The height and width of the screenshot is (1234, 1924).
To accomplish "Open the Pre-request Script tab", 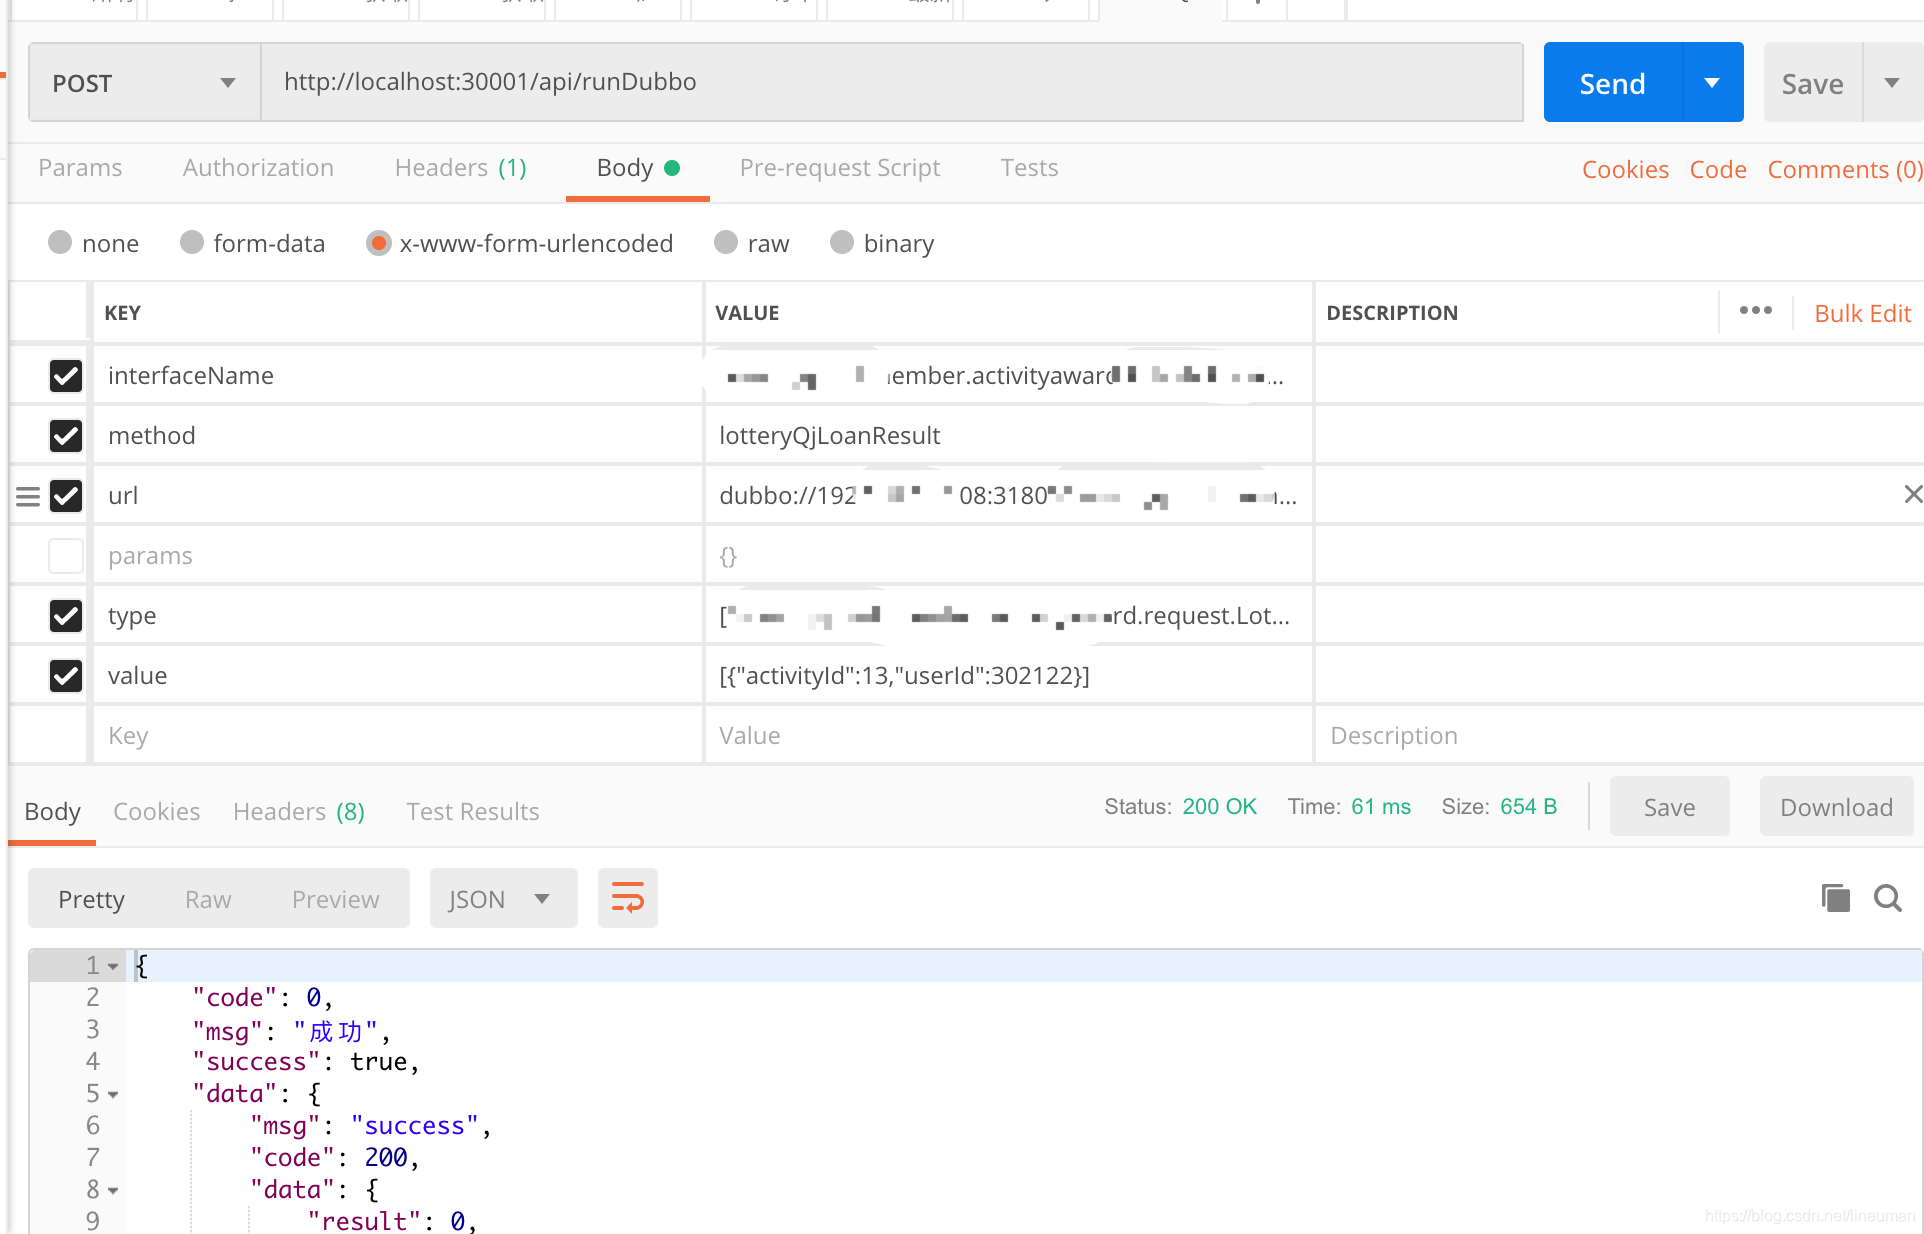I will [x=840, y=168].
